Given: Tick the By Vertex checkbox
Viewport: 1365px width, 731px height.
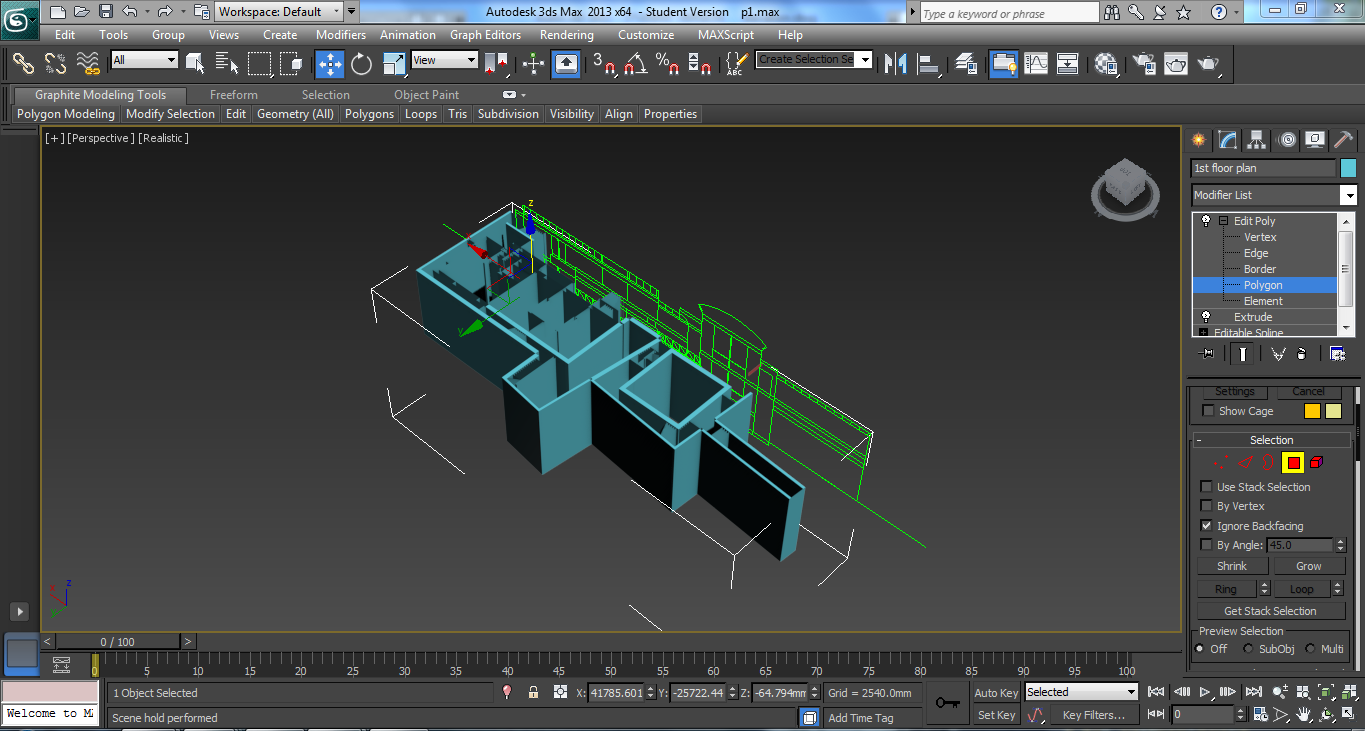Looking at the screenshot, I should 1207,506.
